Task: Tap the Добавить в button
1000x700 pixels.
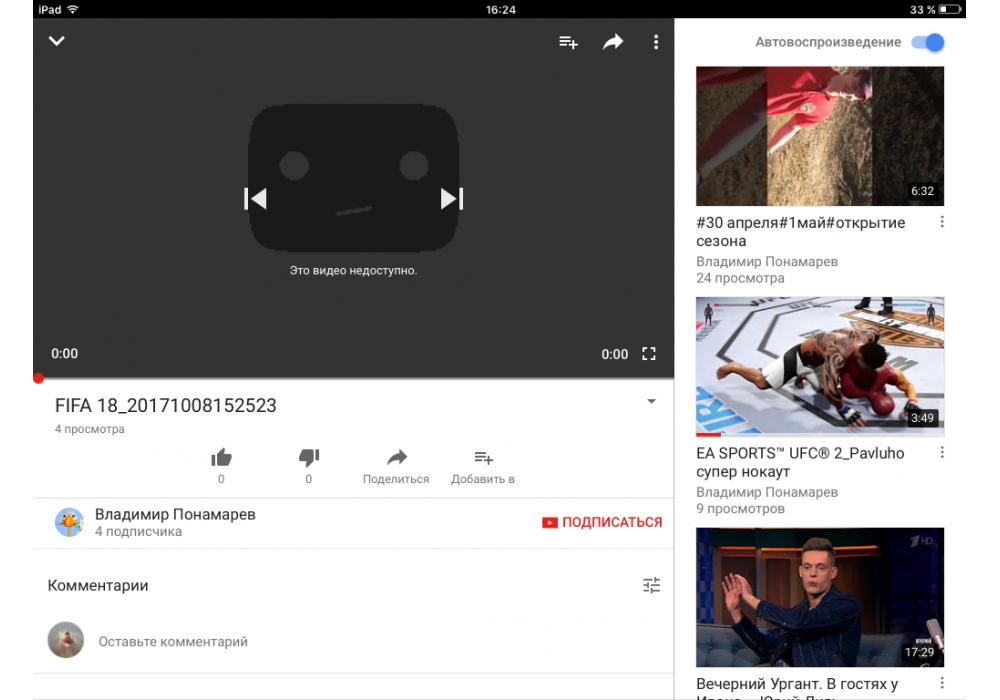Action: coord(483,466)
